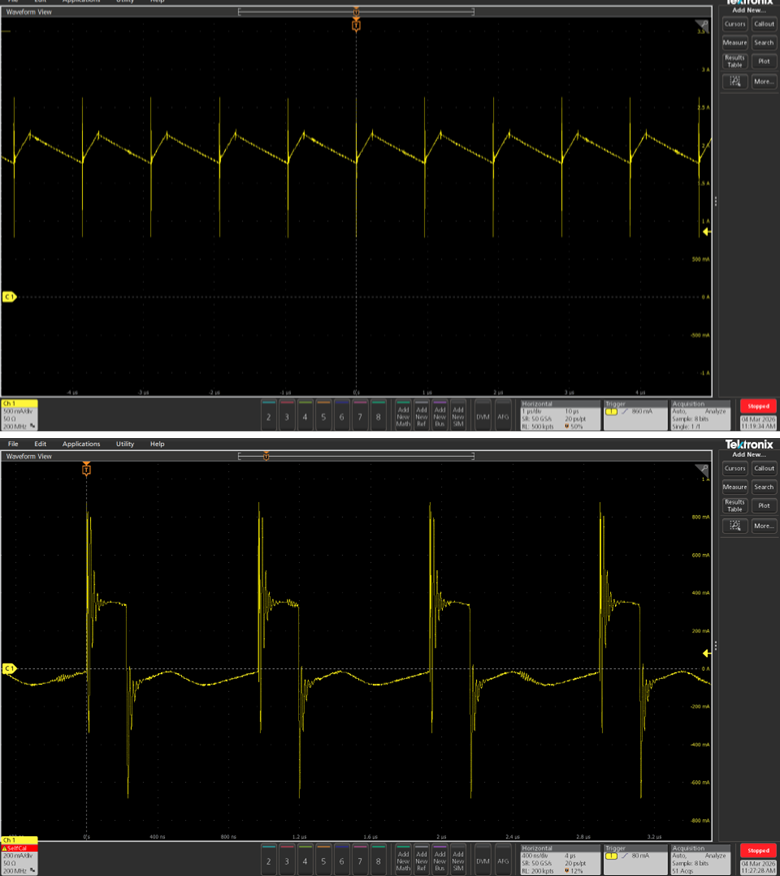Add channel 4 in lower scope settings bar
Viewport: 780px width, 876px height.
(305, 859)
